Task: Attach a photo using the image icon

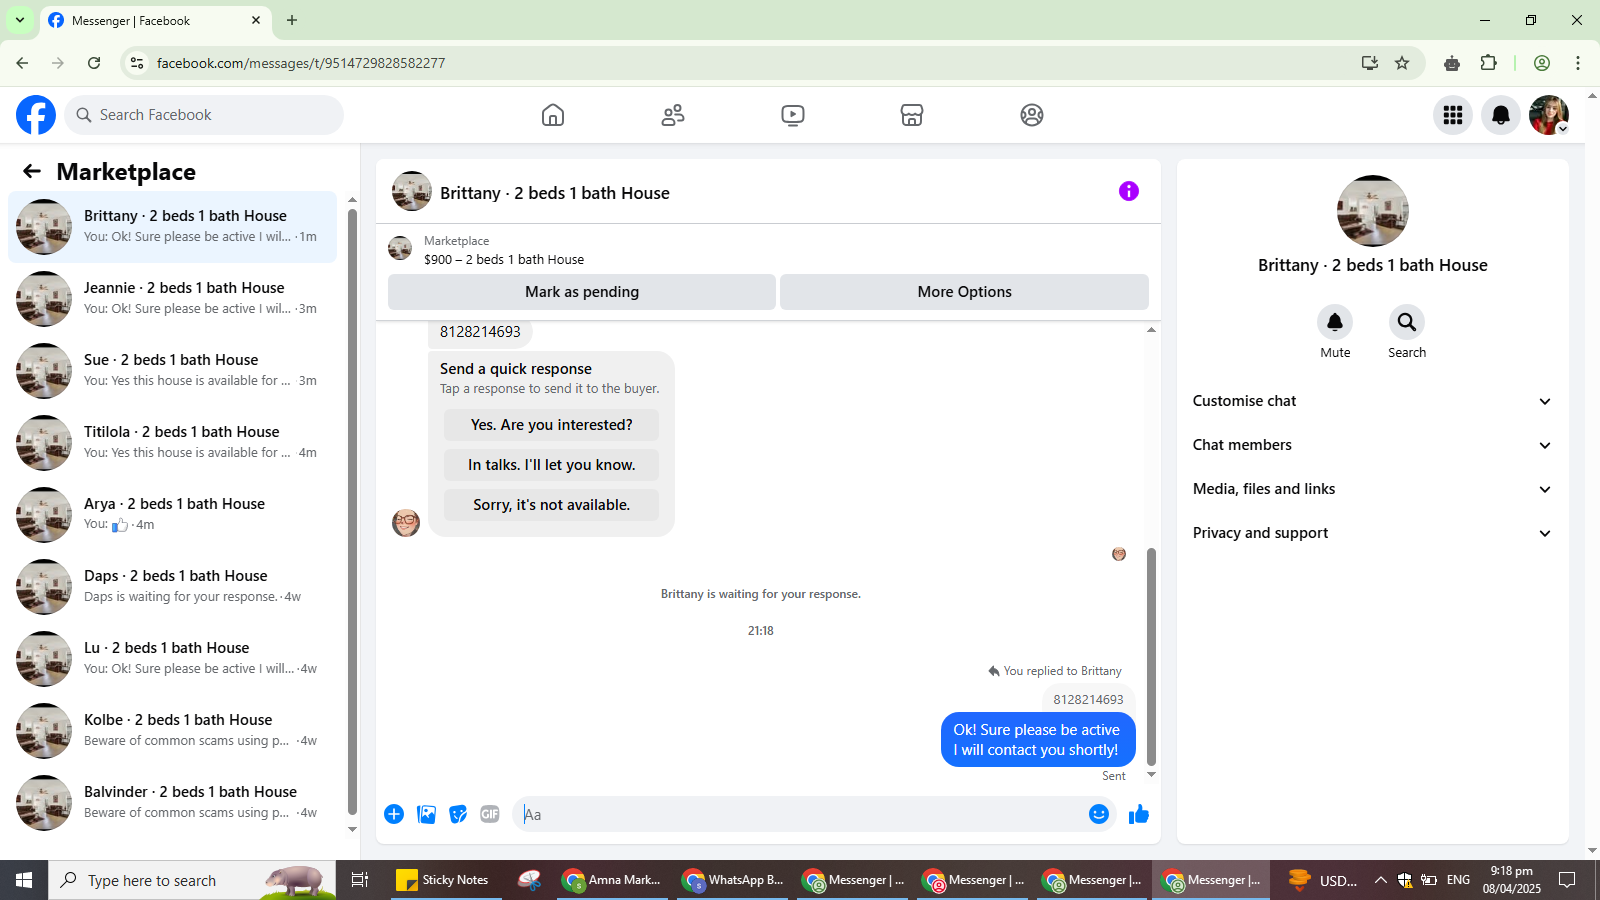Action: point(426,814)
